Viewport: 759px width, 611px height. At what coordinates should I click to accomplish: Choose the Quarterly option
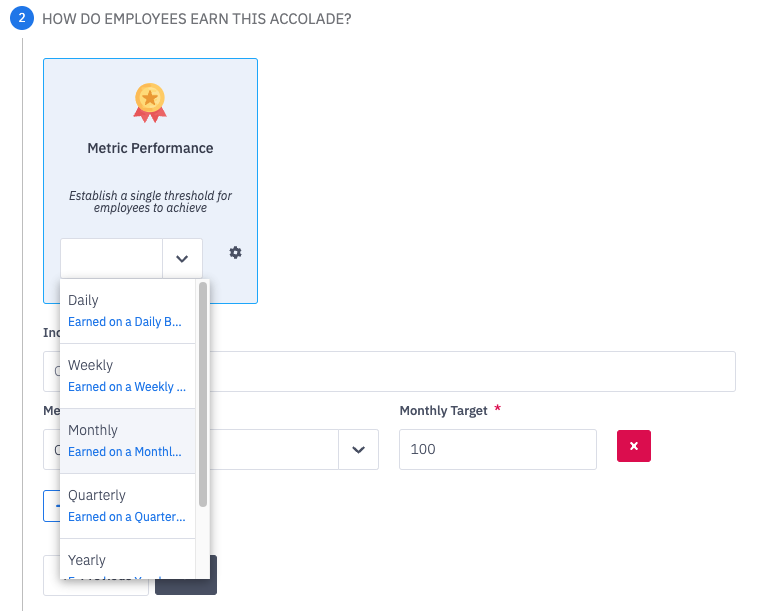128,506
